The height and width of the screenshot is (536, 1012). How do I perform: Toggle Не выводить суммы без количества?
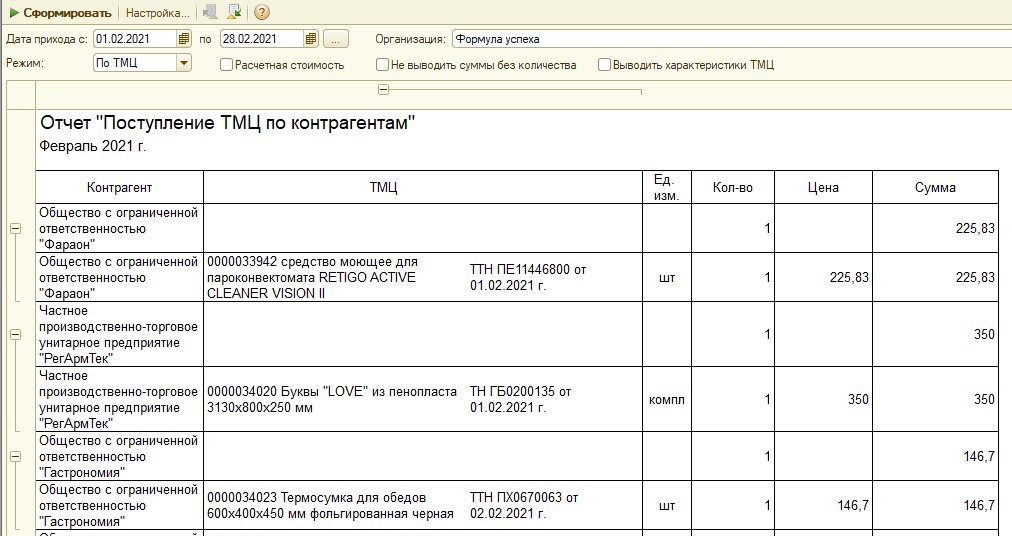[383, 65]
